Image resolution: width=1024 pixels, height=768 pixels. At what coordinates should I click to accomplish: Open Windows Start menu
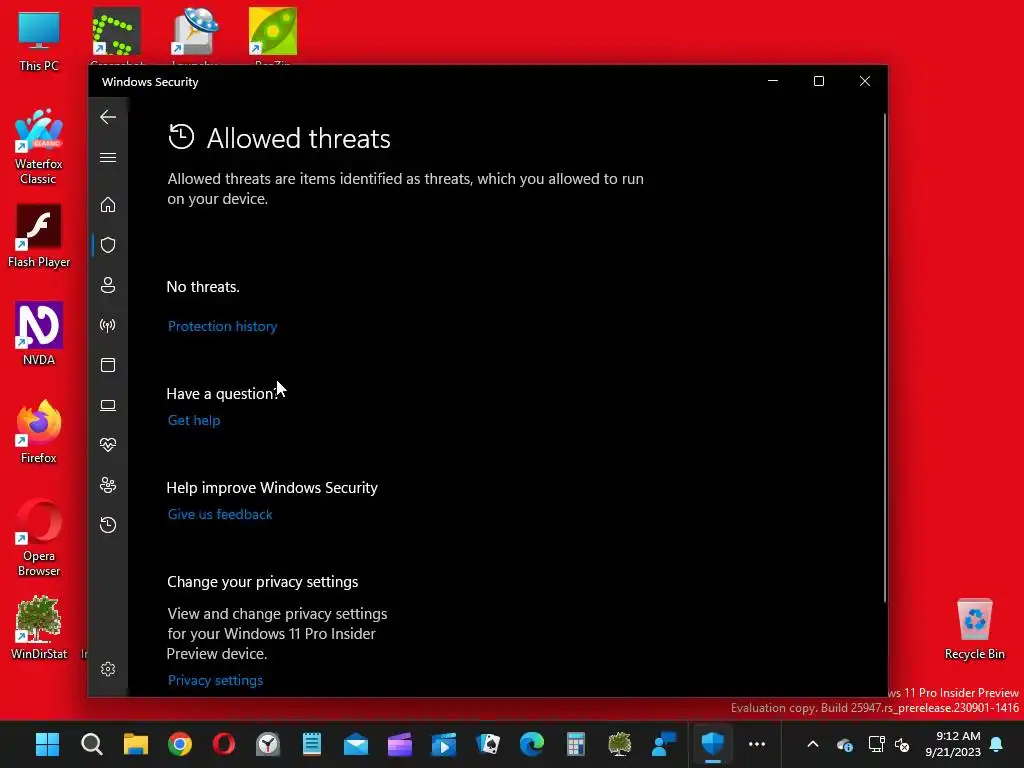click(x=47, y=744)
